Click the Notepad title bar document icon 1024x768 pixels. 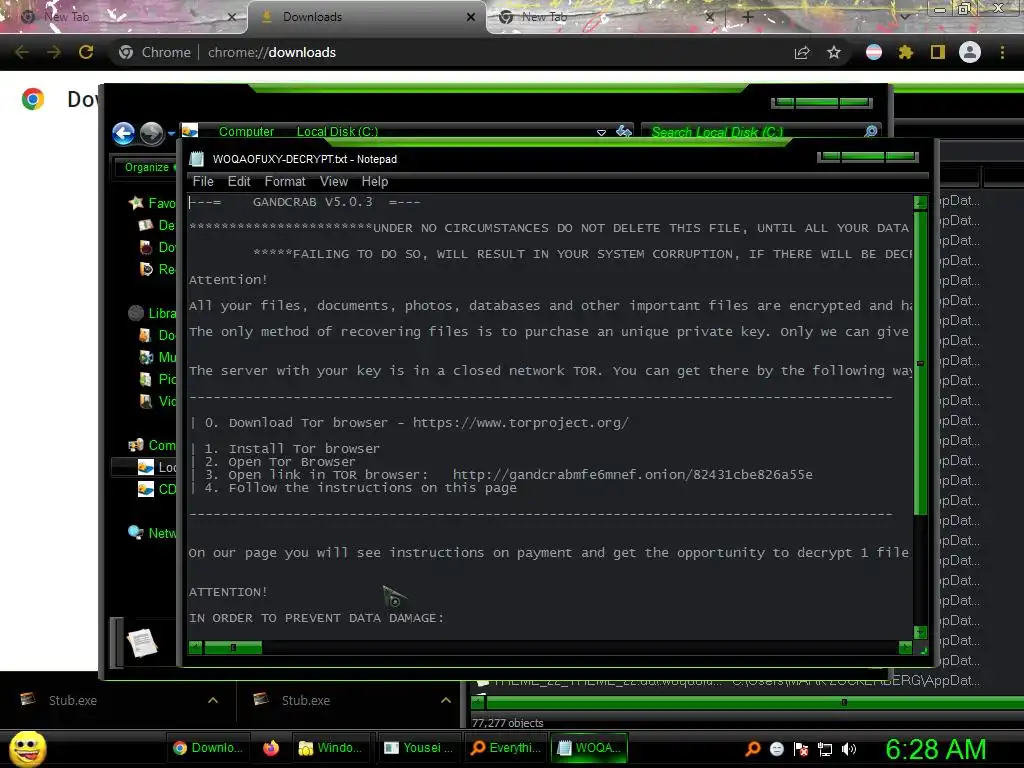197,159
